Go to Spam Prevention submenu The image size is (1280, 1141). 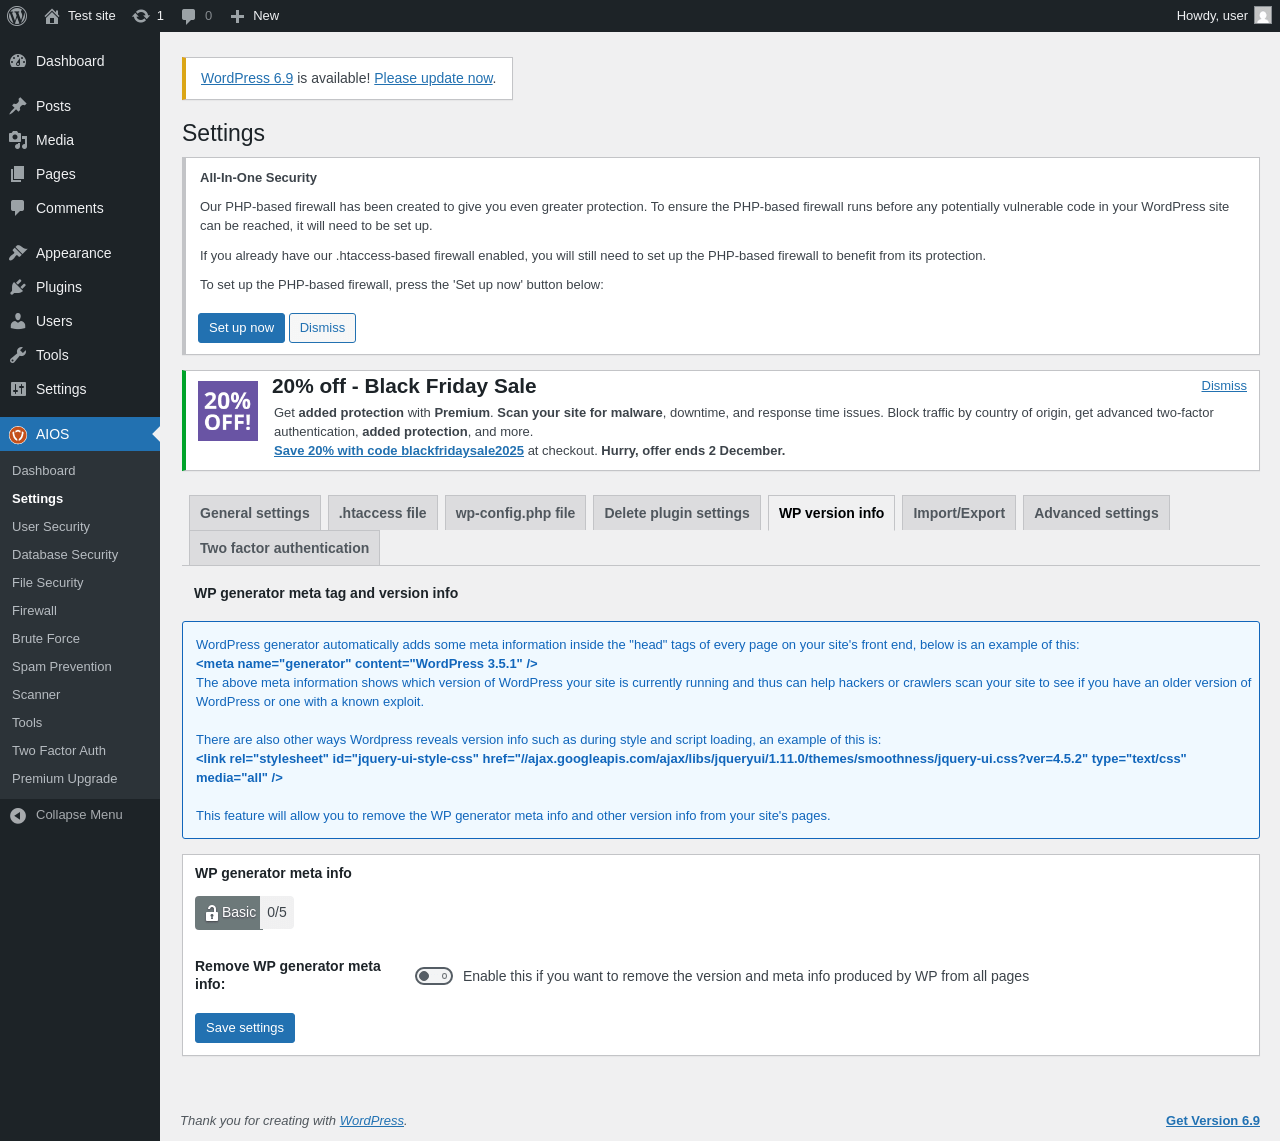pyautogui.click(x=80, y=667)
